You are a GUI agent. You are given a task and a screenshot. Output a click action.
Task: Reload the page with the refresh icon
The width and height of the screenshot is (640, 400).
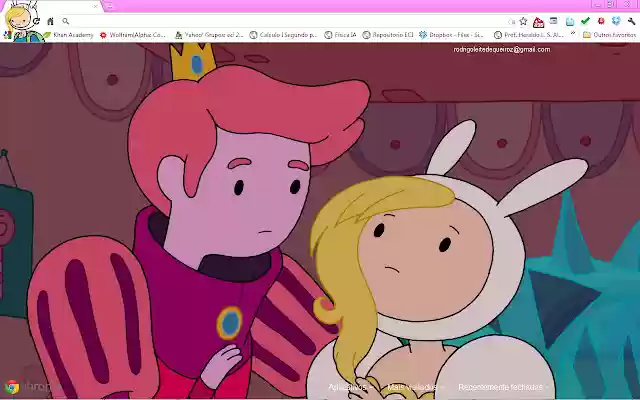(36, 21)
